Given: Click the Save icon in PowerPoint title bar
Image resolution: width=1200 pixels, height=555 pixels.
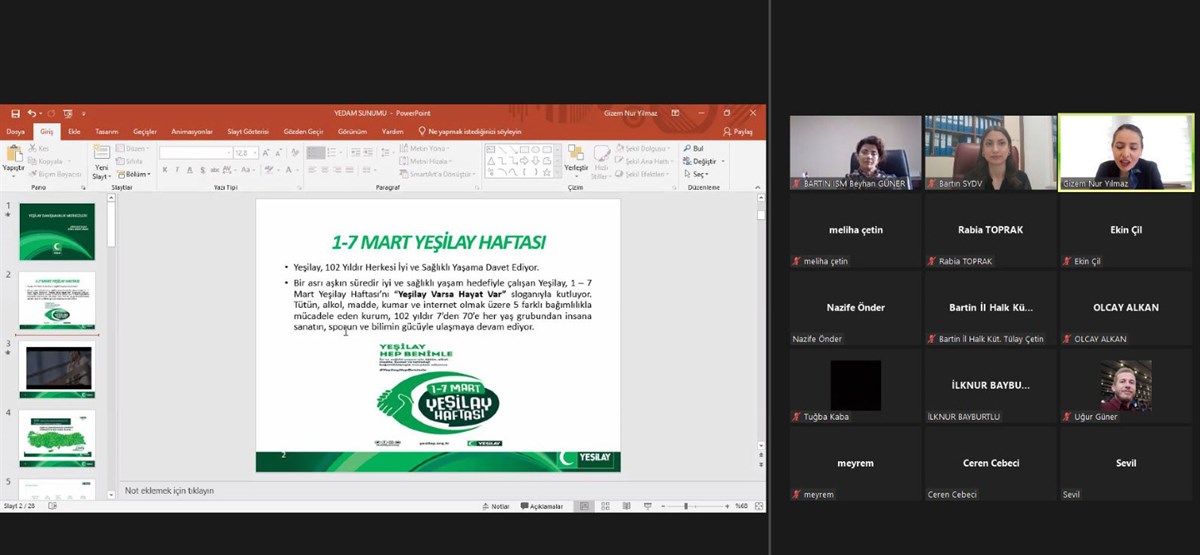Looking at the screenshot, I should click(x=18, y=113).
